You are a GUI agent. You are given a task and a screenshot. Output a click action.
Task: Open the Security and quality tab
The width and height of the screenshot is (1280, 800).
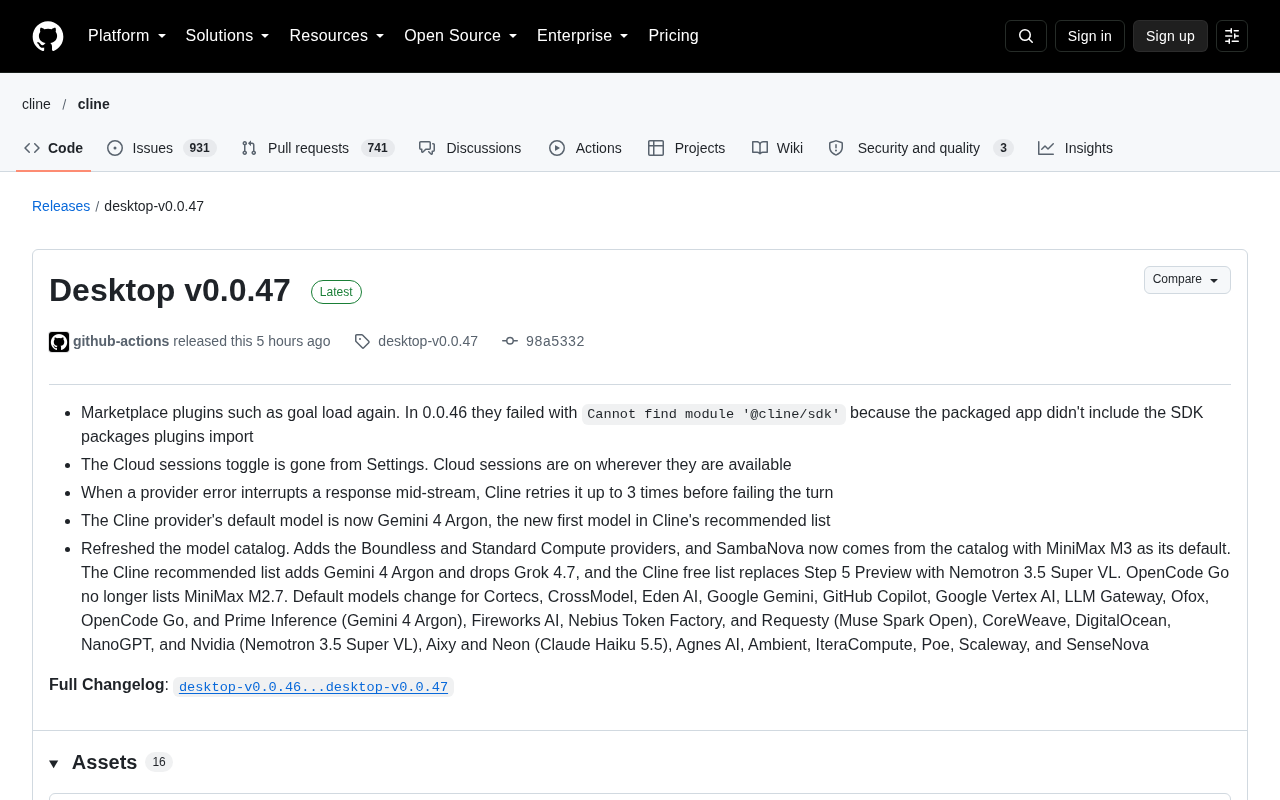coord(920,148)
